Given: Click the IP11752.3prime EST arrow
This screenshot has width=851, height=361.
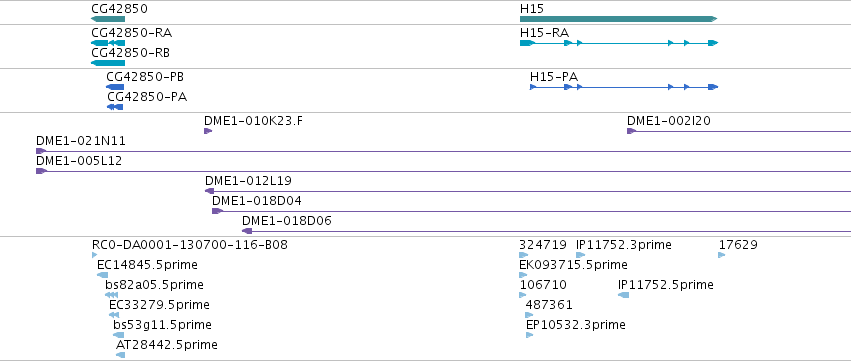Looking at the screenshot, I should pos(581,255).
